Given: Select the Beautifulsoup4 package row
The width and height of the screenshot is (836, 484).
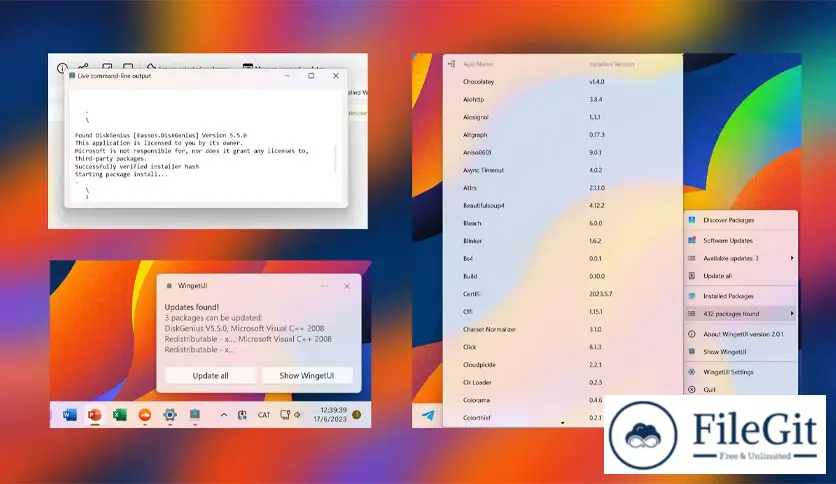Looking at the screenshot, I should (x=562, y=205).
